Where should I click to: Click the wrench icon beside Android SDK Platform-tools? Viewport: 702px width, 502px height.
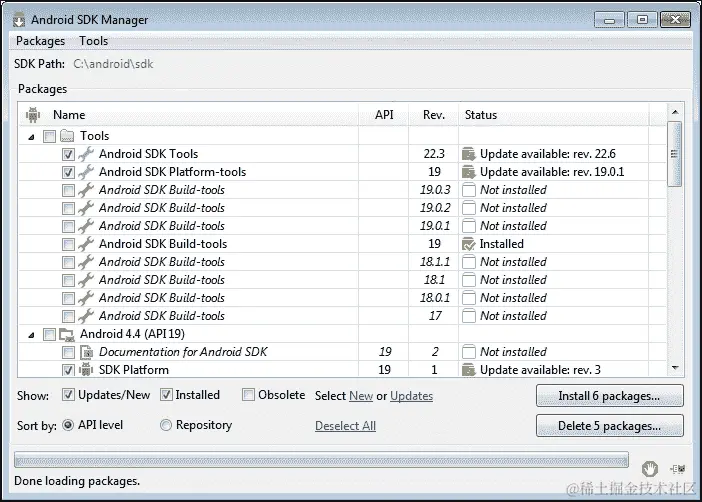pos(86,172)
